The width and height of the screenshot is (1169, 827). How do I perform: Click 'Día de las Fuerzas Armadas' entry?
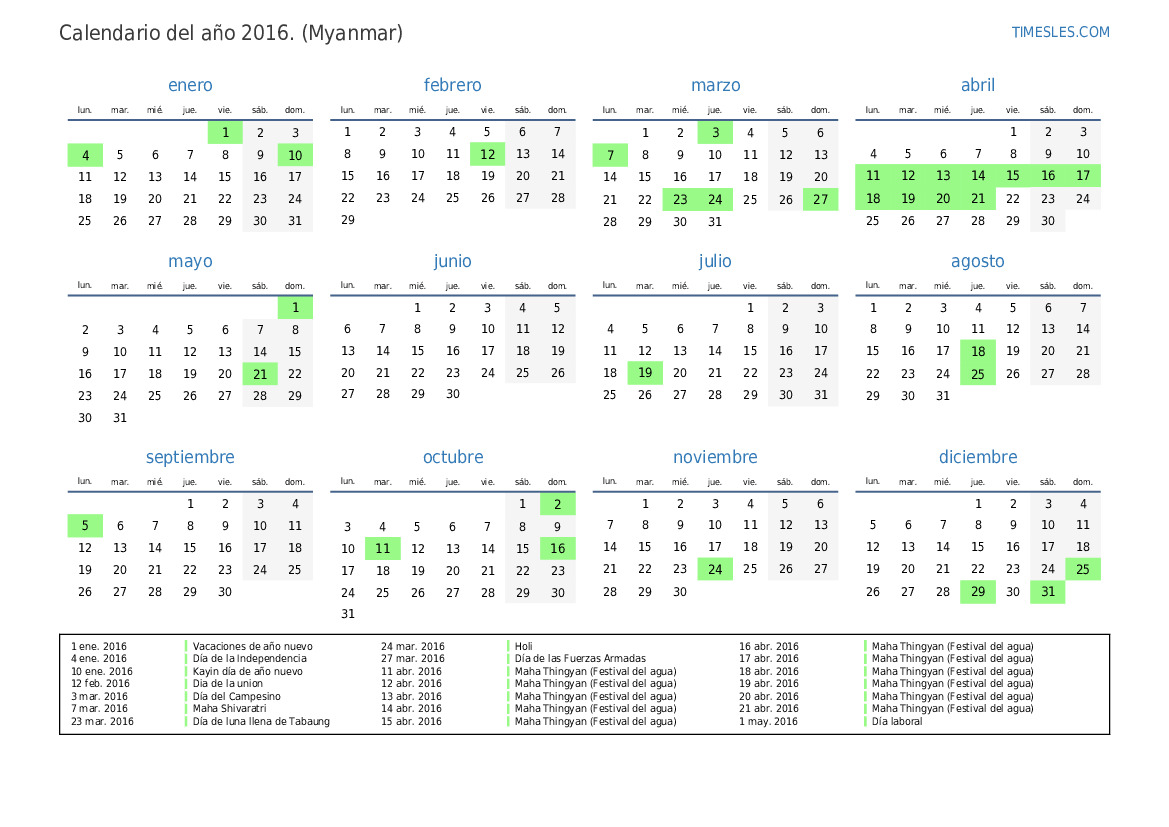pos(580,658)
